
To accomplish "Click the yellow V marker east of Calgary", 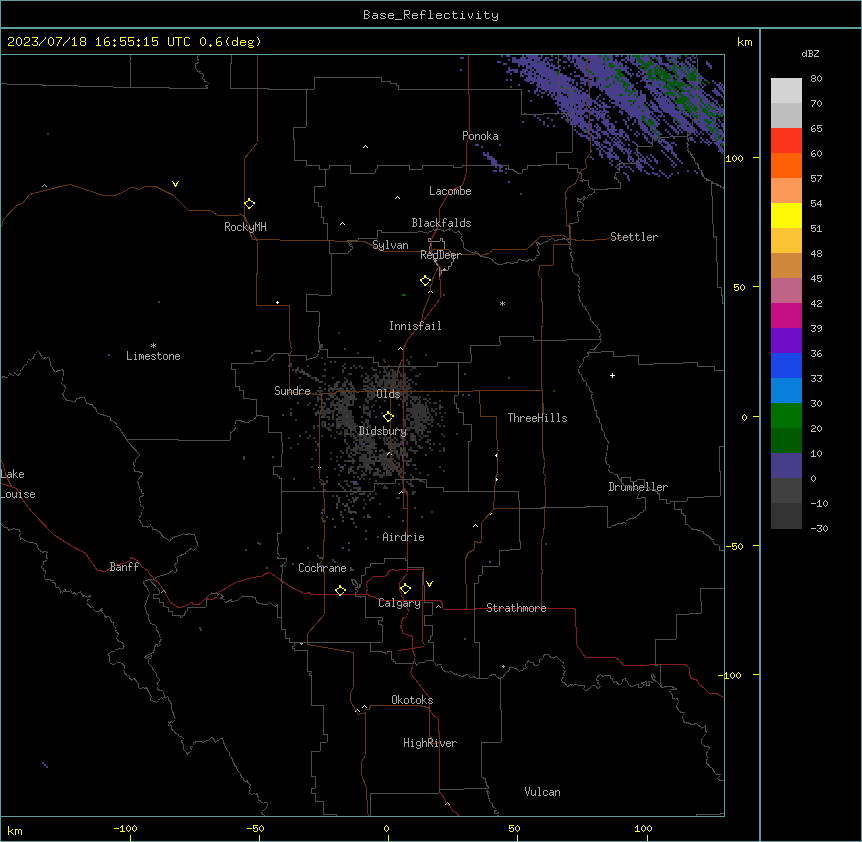I will [429, 584].
